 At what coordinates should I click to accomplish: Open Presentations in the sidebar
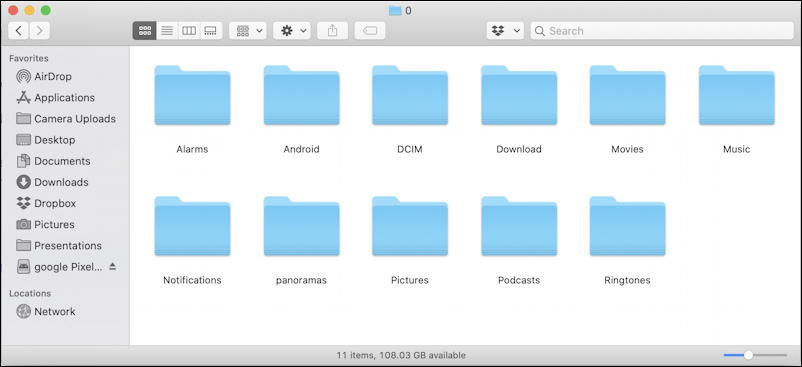(59, 245)
